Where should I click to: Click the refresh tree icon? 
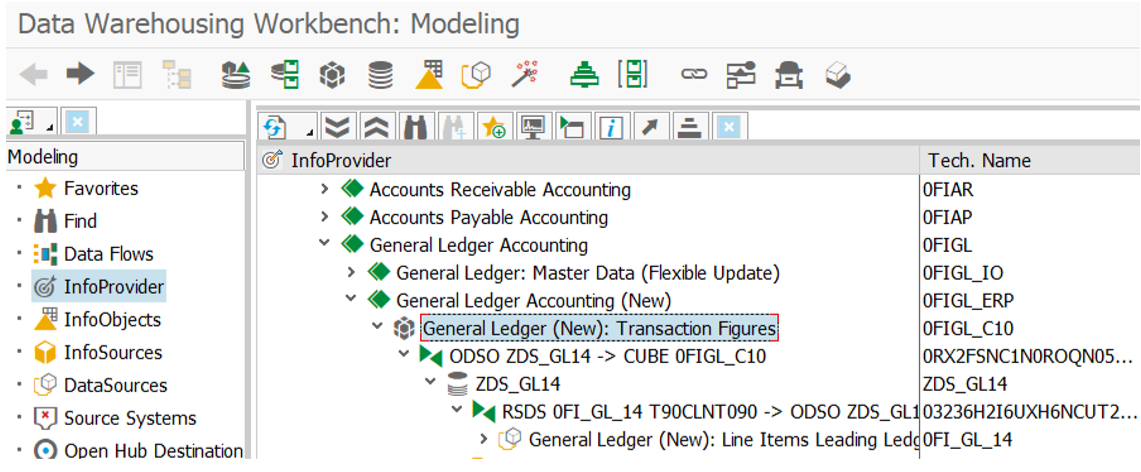[275, 128]
